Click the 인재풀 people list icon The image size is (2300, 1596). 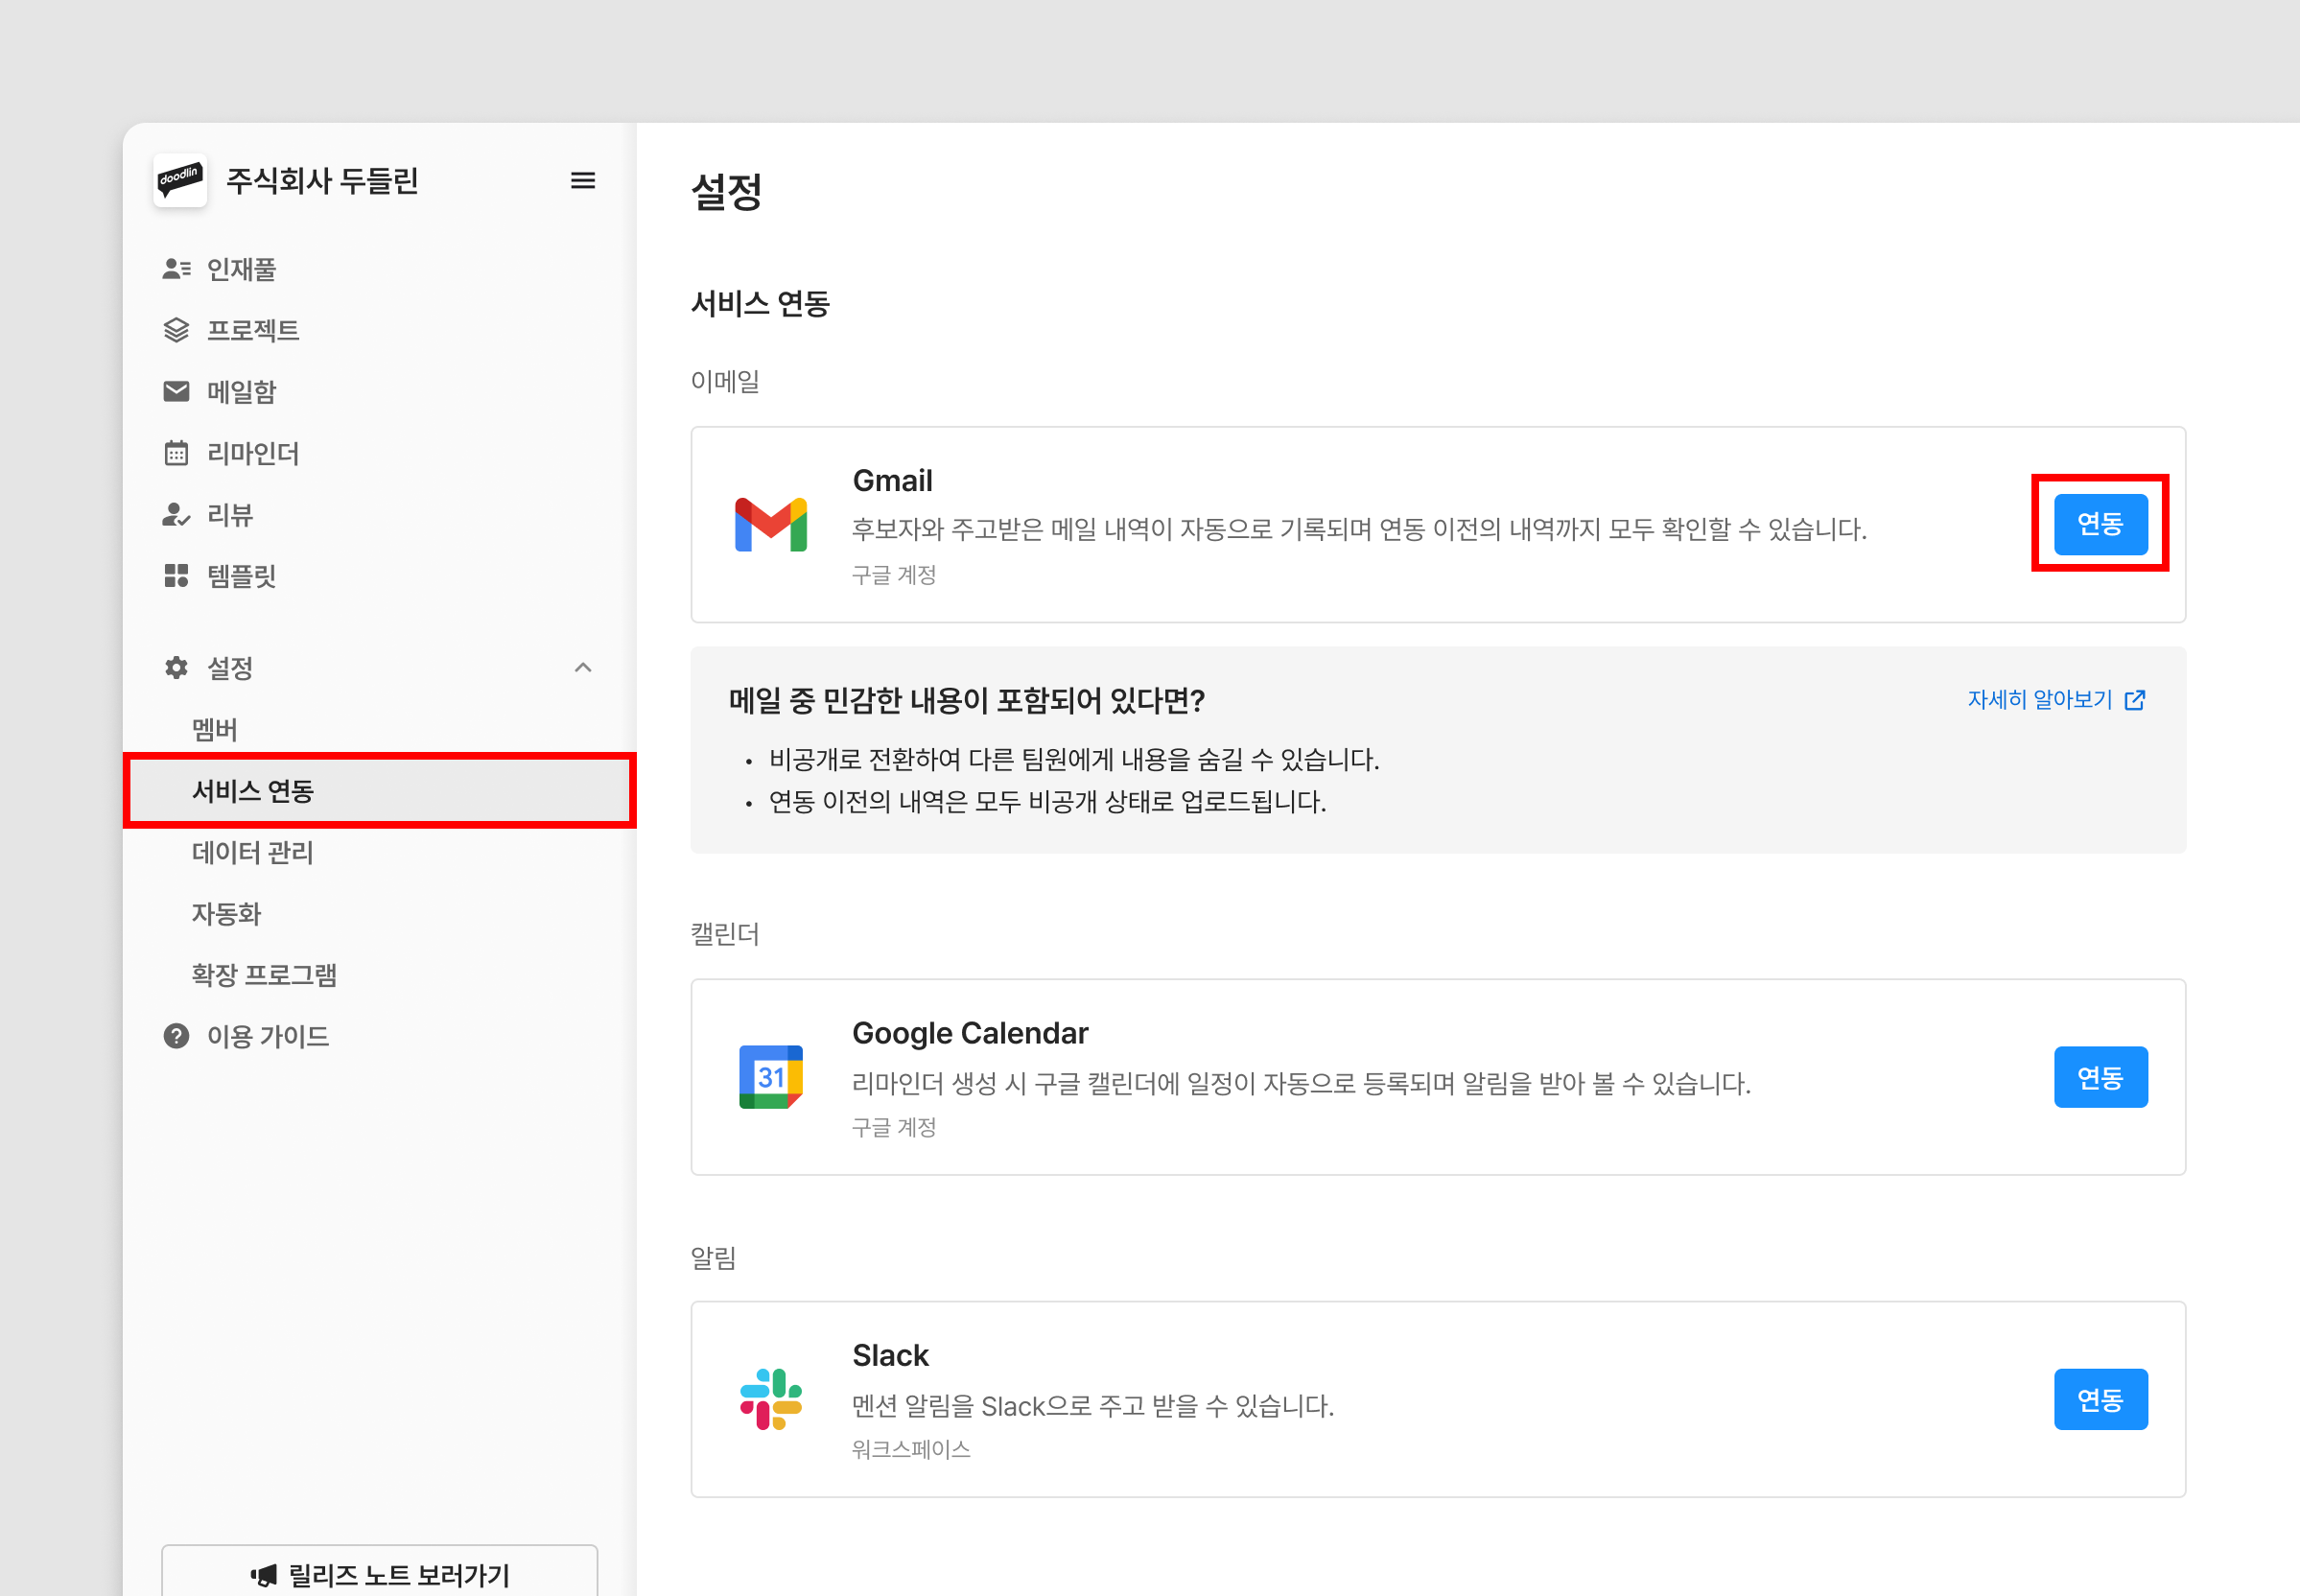click(x=176, y=269)
